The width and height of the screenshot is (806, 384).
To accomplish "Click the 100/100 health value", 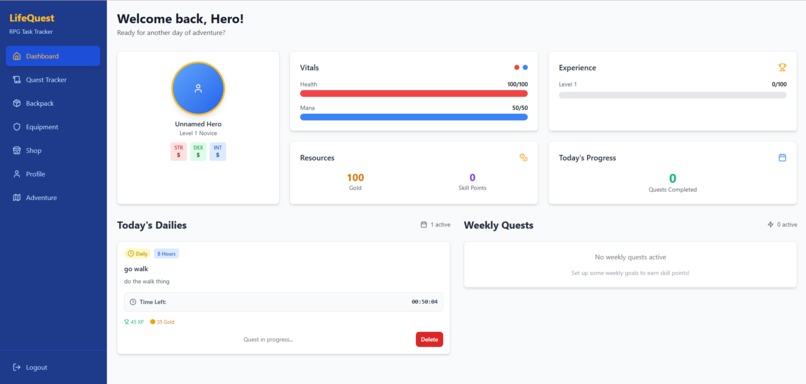I will [517, 84].
